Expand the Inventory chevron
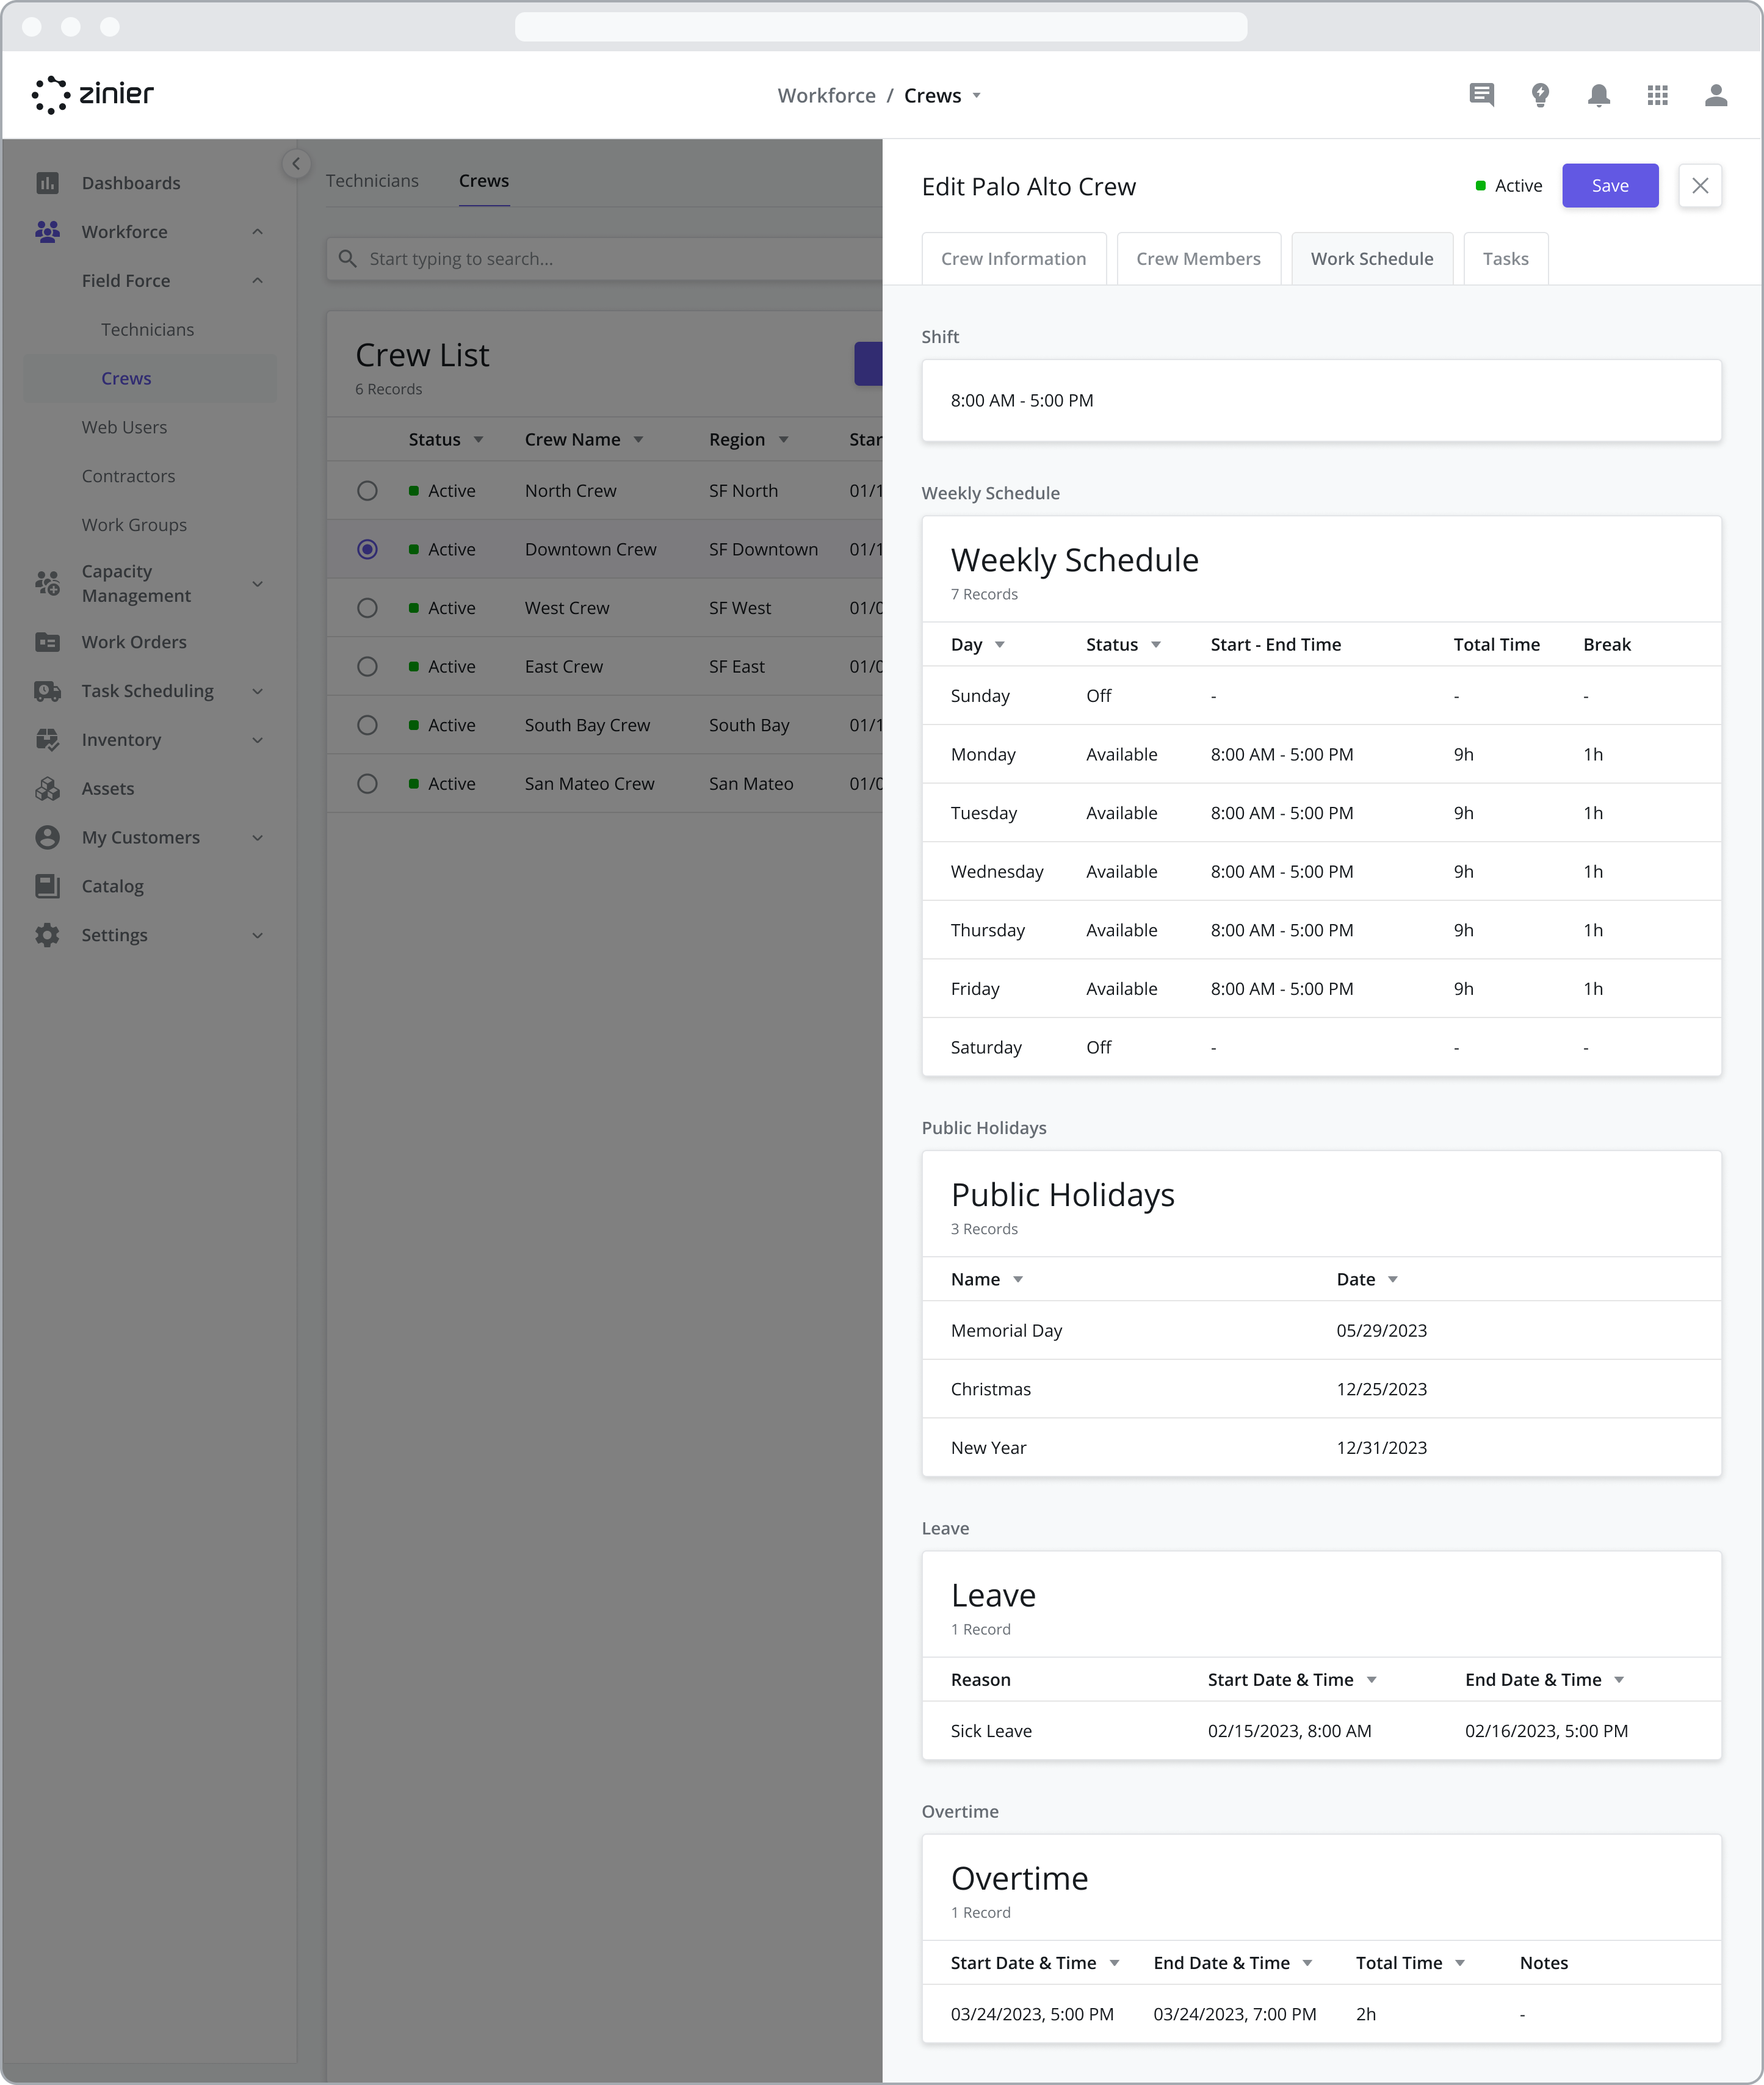Viewport: 1764px width, 2085px height. tap(257, 740)
